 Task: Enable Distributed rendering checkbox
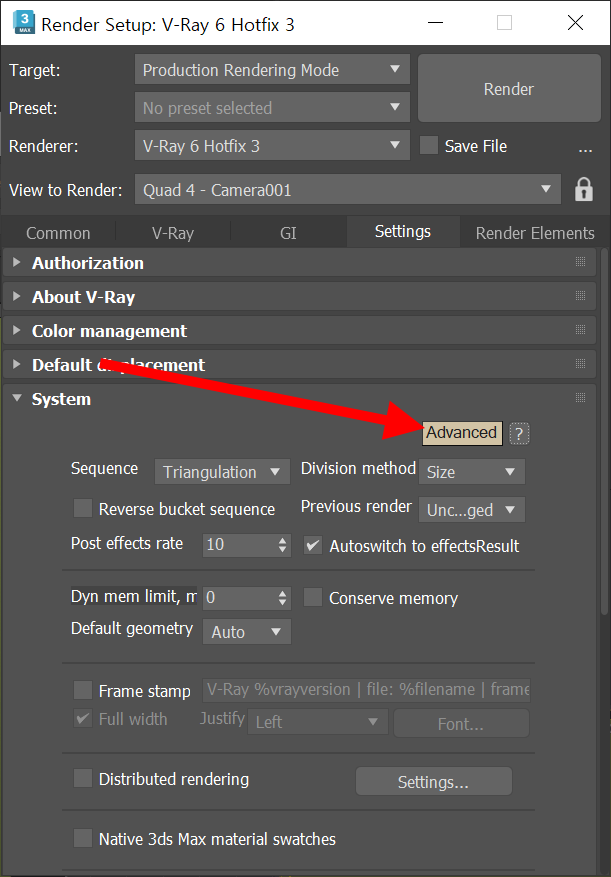tap(83, 779)
